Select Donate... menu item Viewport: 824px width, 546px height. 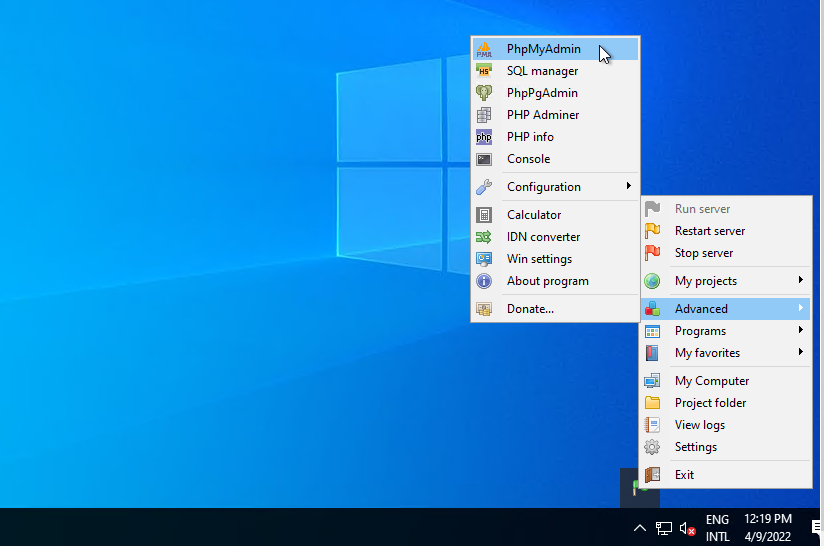[x=530, y=309]
